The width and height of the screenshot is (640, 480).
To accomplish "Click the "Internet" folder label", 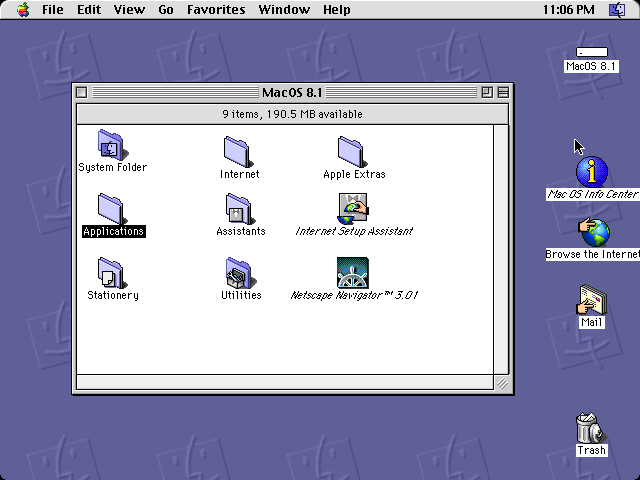I will pyautogui.click(x=240, y=174).
